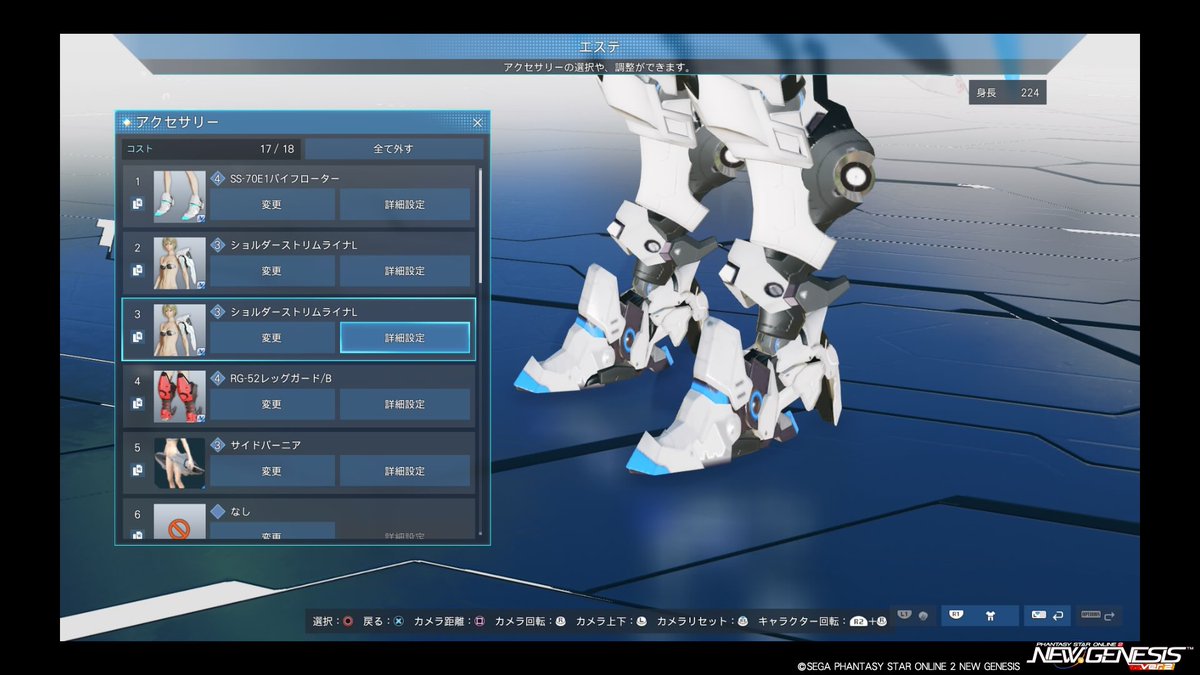Select slot 3 ショルダーストリムライナL thumbnail

pyautogui.click(x=180, y=330)
